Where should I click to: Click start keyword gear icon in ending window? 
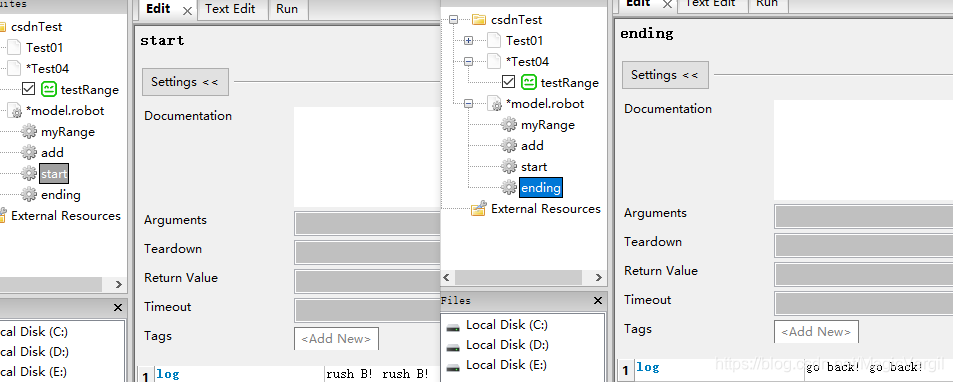(x=509, y=166)
